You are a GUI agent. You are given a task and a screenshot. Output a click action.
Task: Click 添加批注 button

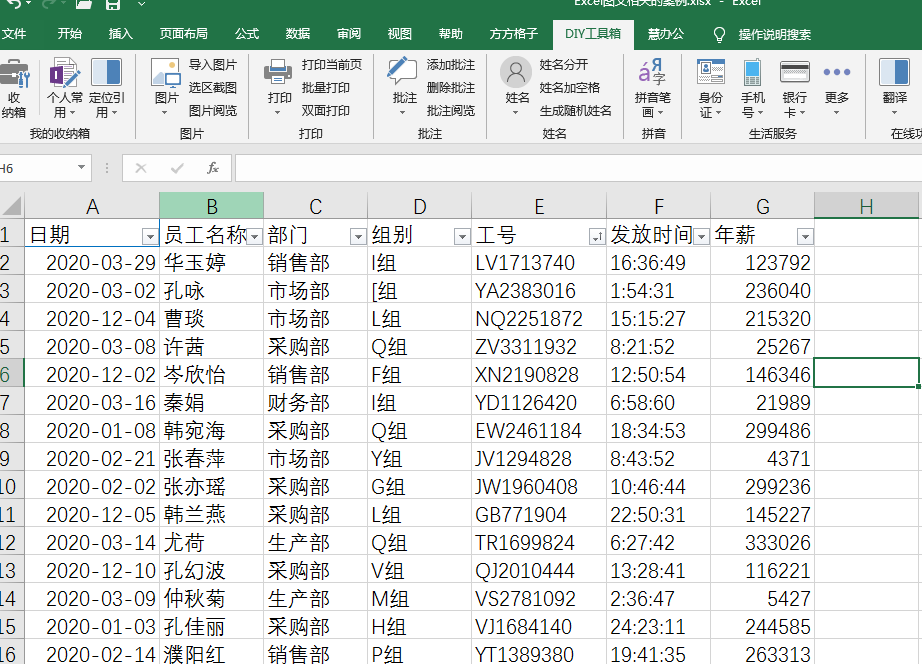click(x=450, y=65)
